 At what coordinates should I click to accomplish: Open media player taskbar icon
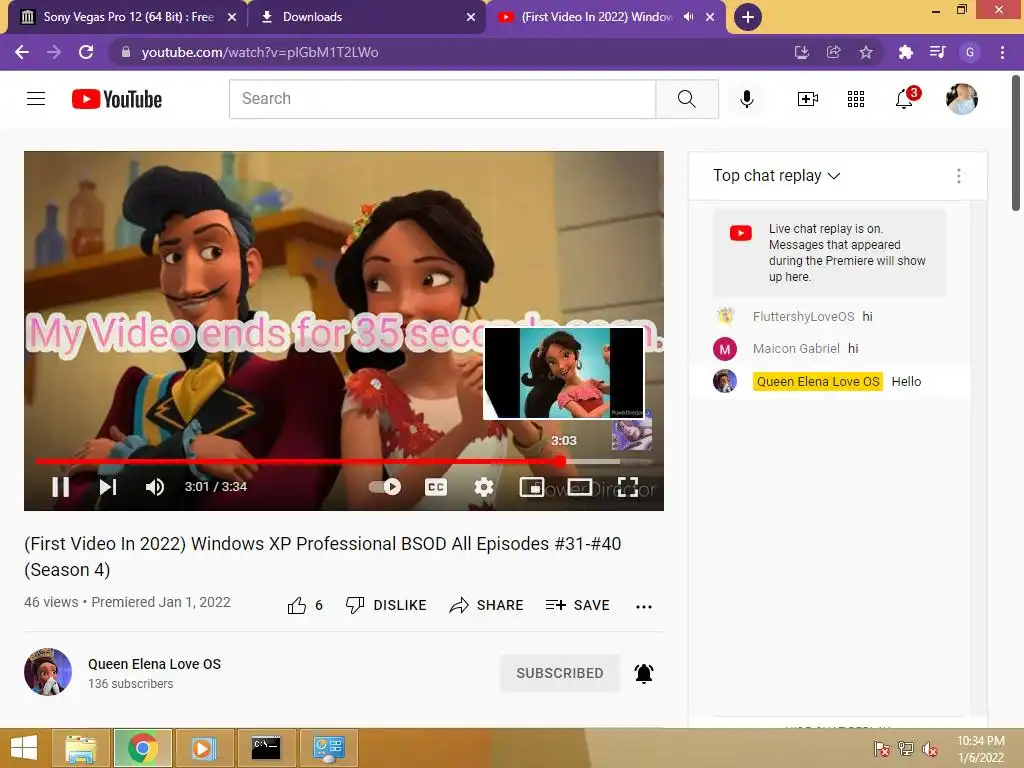204,748
